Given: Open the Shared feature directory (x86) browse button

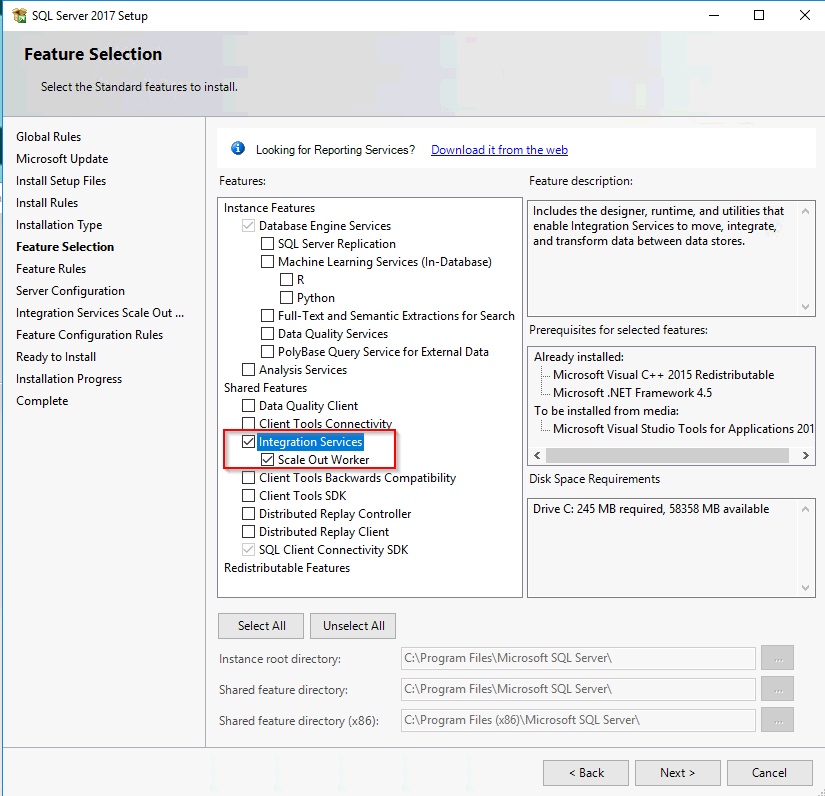Looking at the screenshot, I should (x=777, y=720).
